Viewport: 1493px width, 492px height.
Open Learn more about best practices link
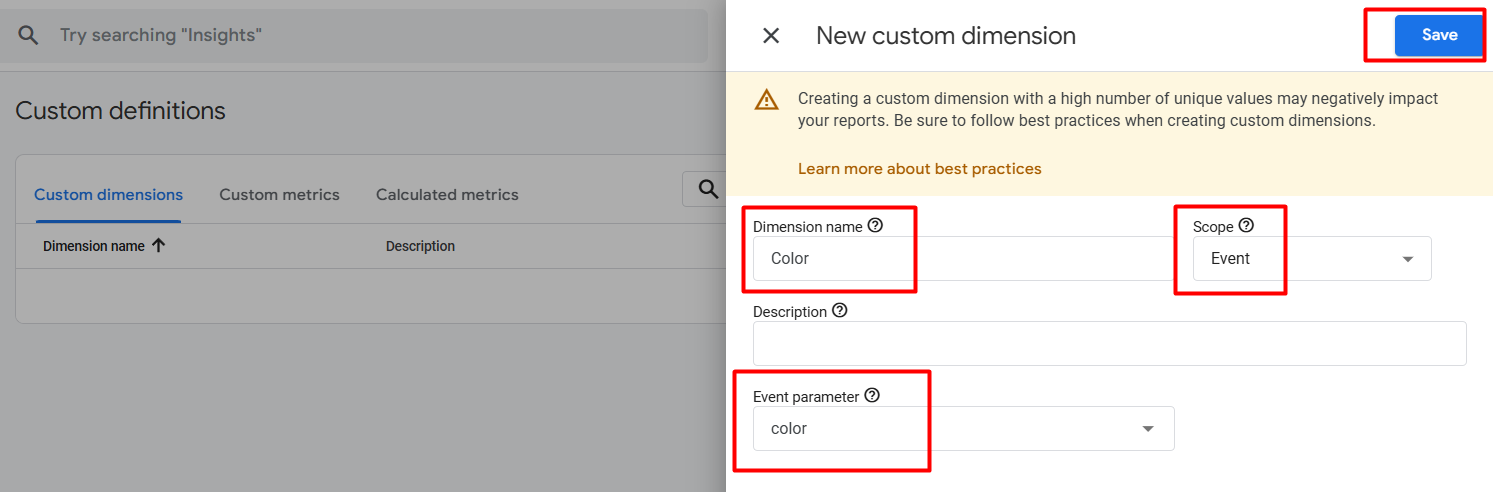click(x=919, y=169)
